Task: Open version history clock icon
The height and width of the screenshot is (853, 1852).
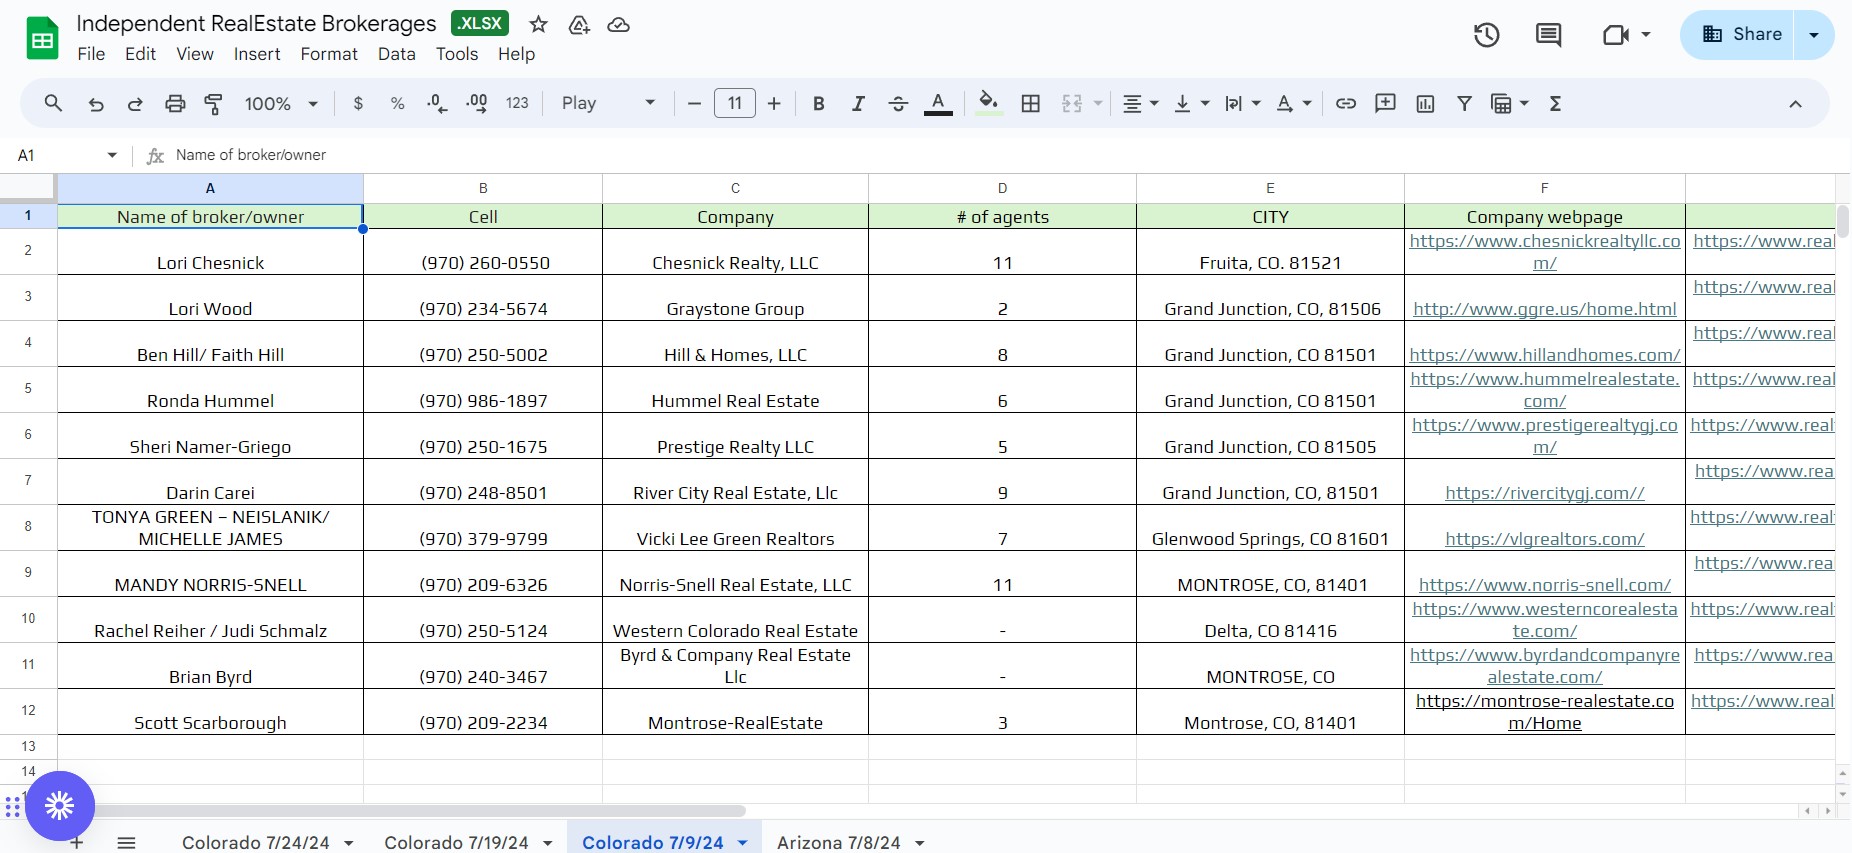Action: coord(1487,35)
